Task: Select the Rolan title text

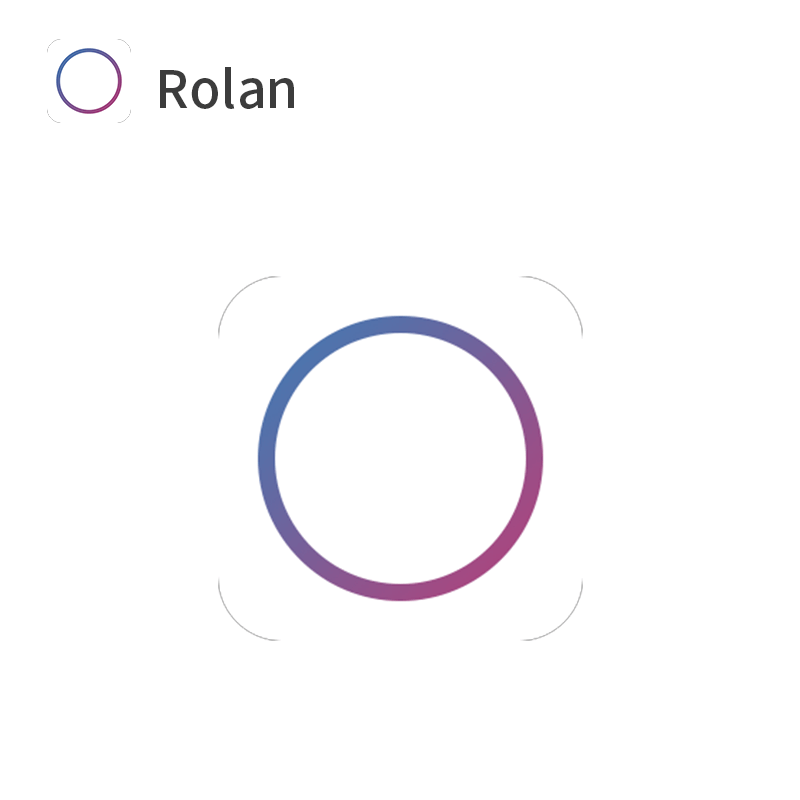Action: tap(227, 89)
